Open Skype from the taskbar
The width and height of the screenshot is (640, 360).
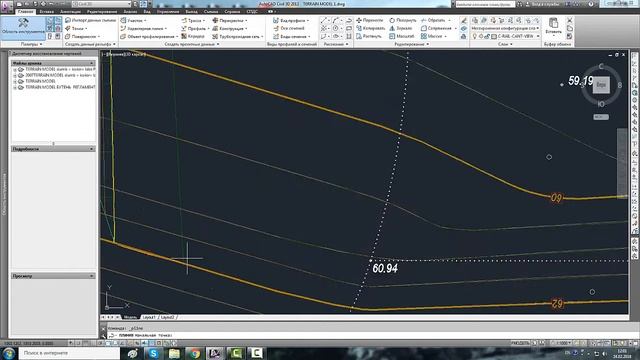pyautogui.click(x=153, y=353)
